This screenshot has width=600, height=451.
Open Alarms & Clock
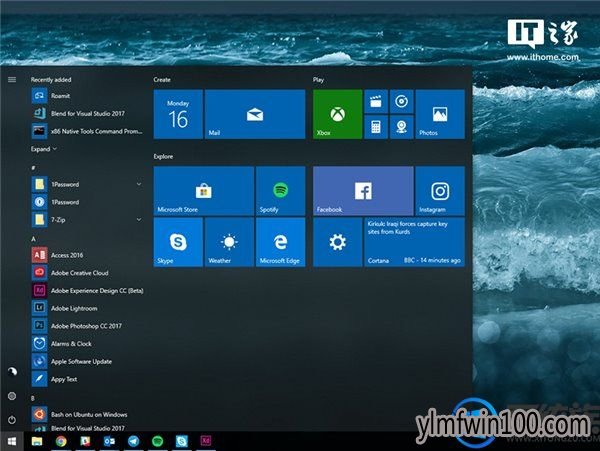point(87,344)
